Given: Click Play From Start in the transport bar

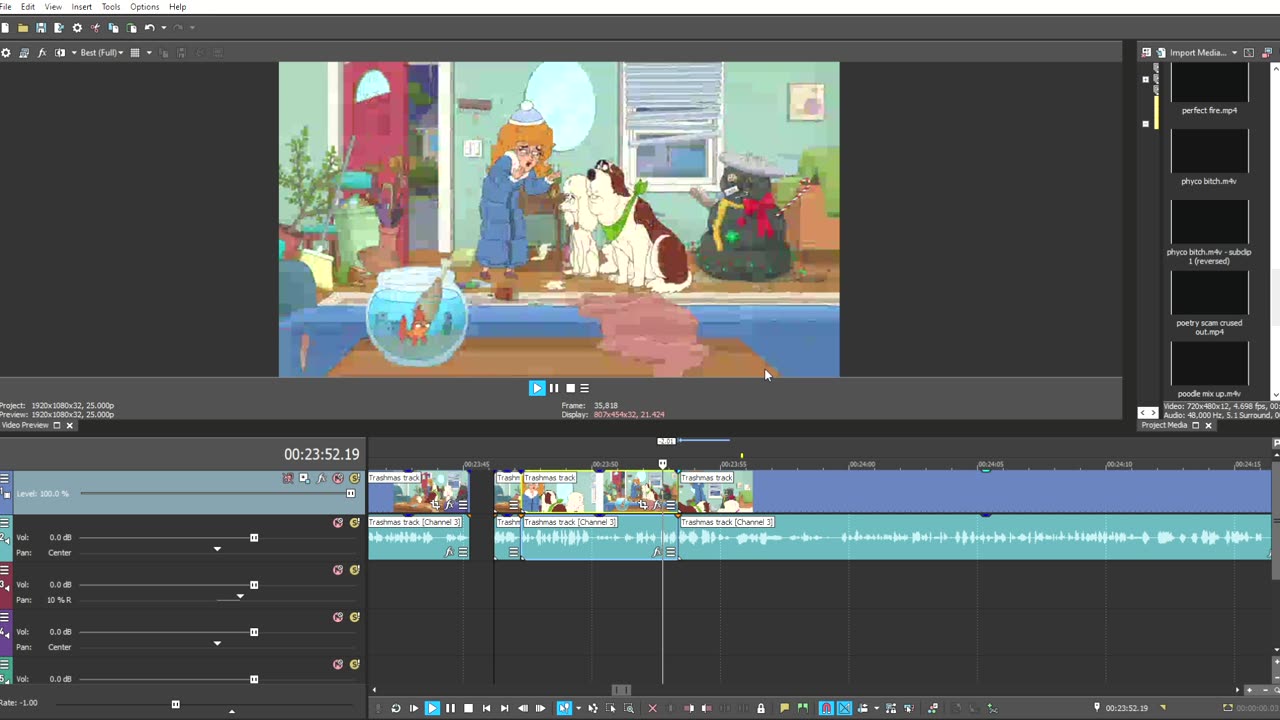Looking at the screenshot, I should [x=414, y=708].
